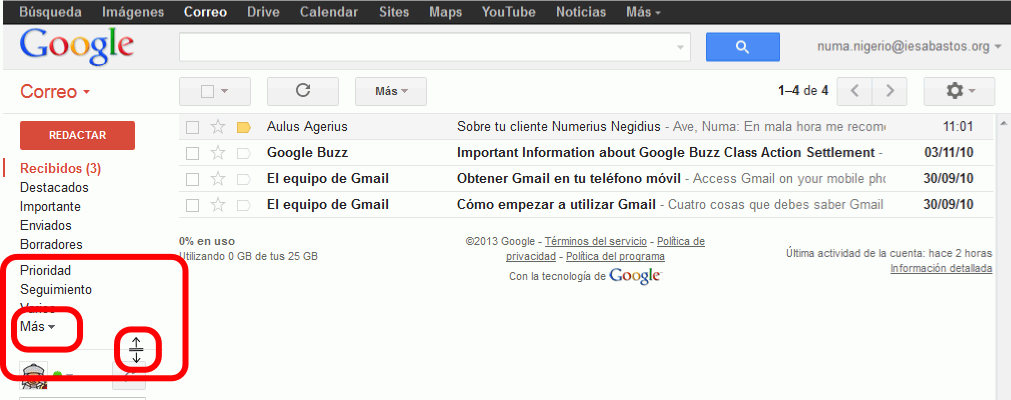
Task: Open the settings gear menu
Action: click(959, 91)
